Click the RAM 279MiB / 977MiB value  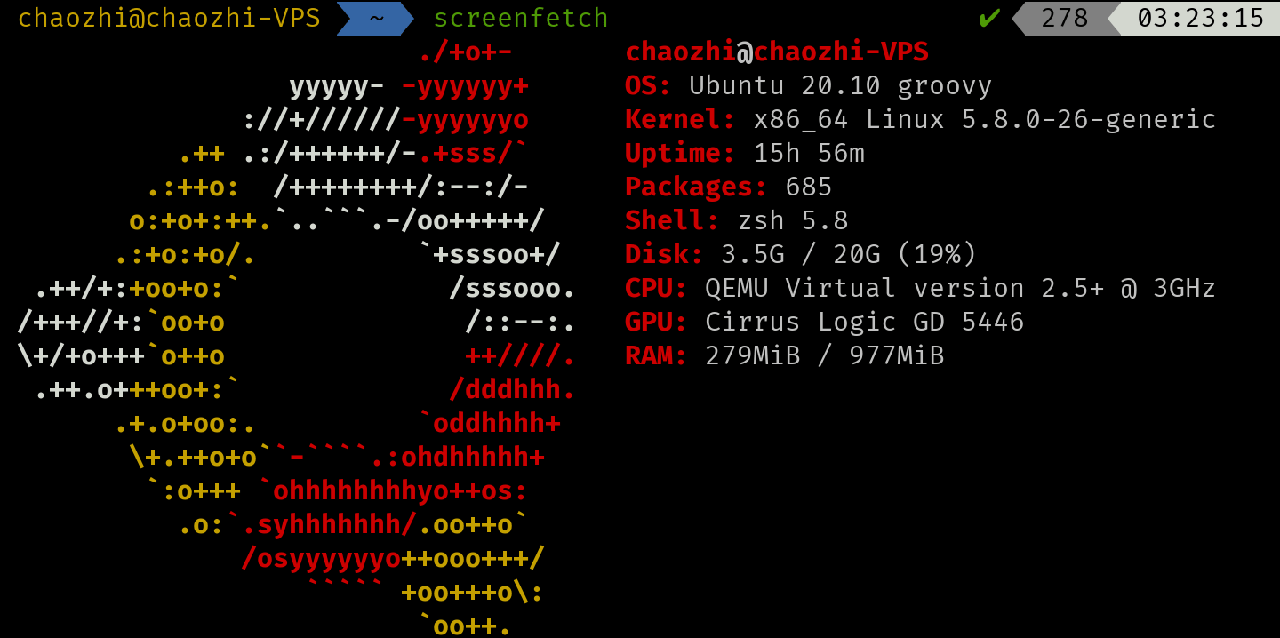click(824, 356)
